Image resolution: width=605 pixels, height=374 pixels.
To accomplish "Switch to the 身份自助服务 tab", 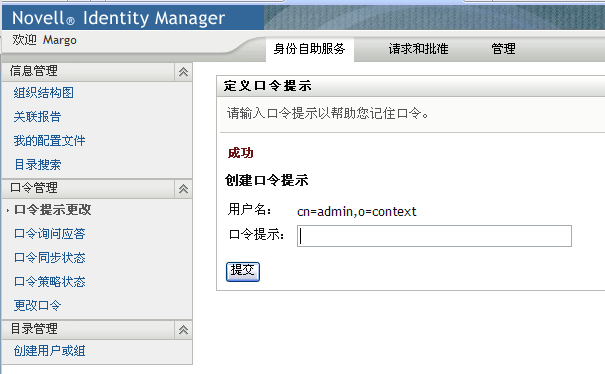I will click(309, 49).
